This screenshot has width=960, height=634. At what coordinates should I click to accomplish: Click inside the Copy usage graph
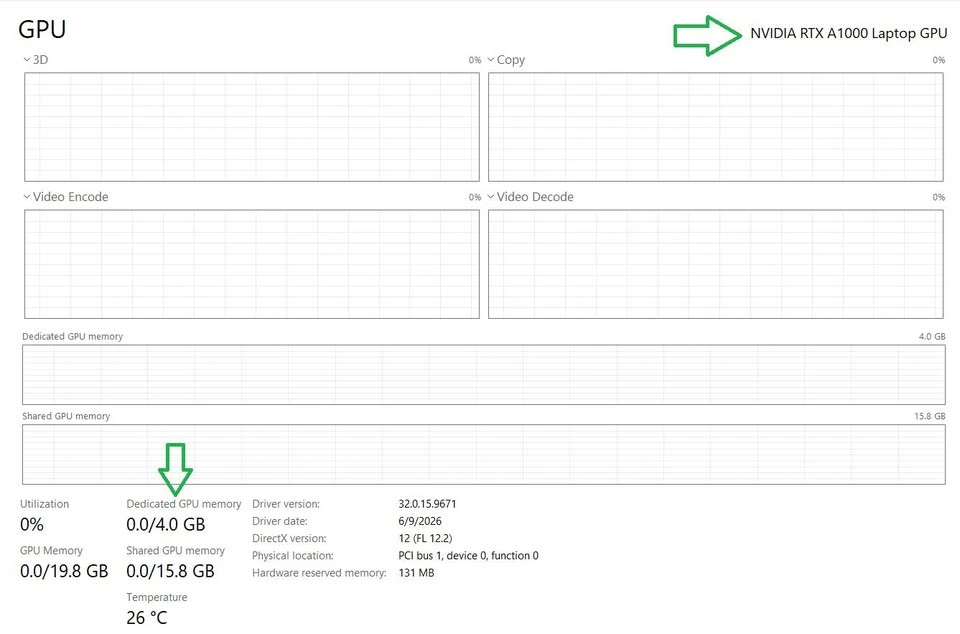[716, 127]
